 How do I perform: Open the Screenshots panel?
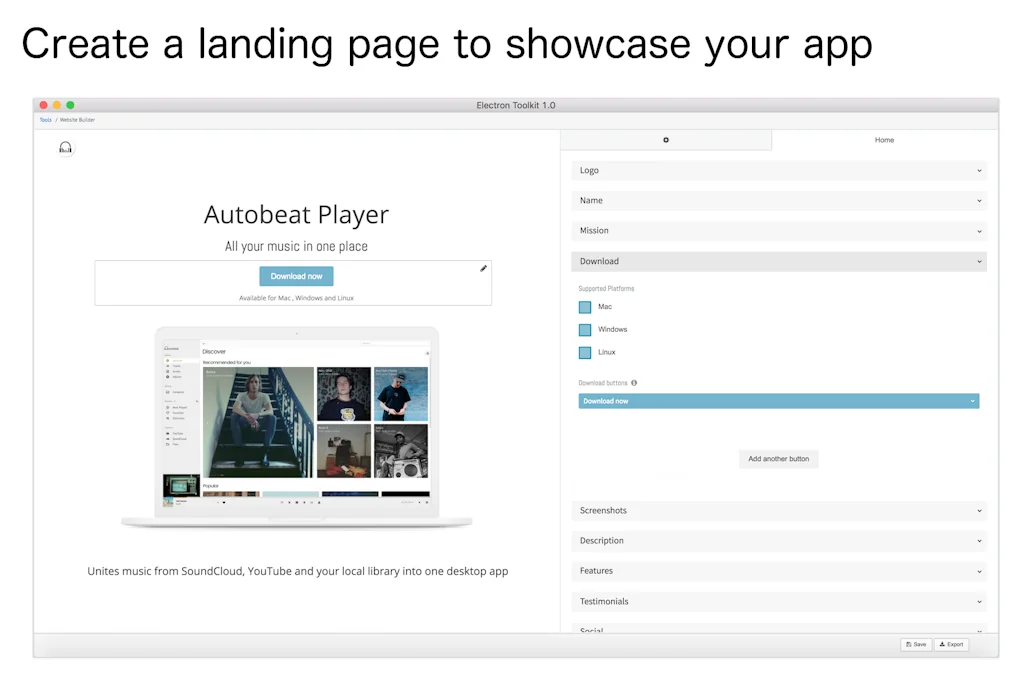tap(778, 510)
